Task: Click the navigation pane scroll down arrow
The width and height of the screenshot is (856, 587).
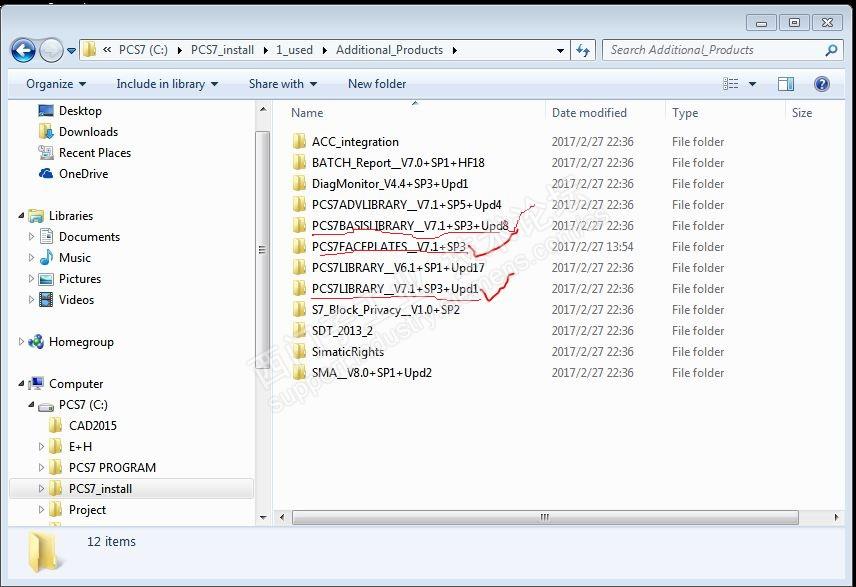Action: [x=263, y=517]
